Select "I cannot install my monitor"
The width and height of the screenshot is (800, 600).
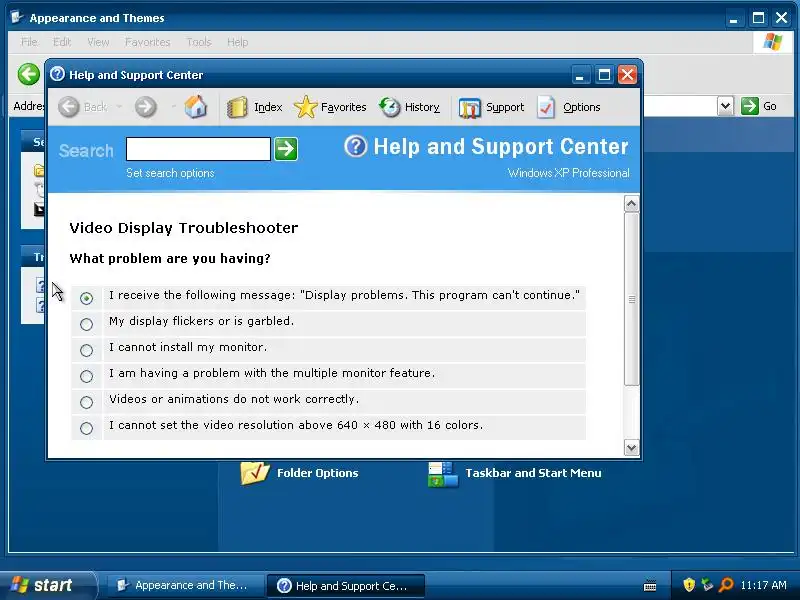pyautogui.click(x=86, y=350)
